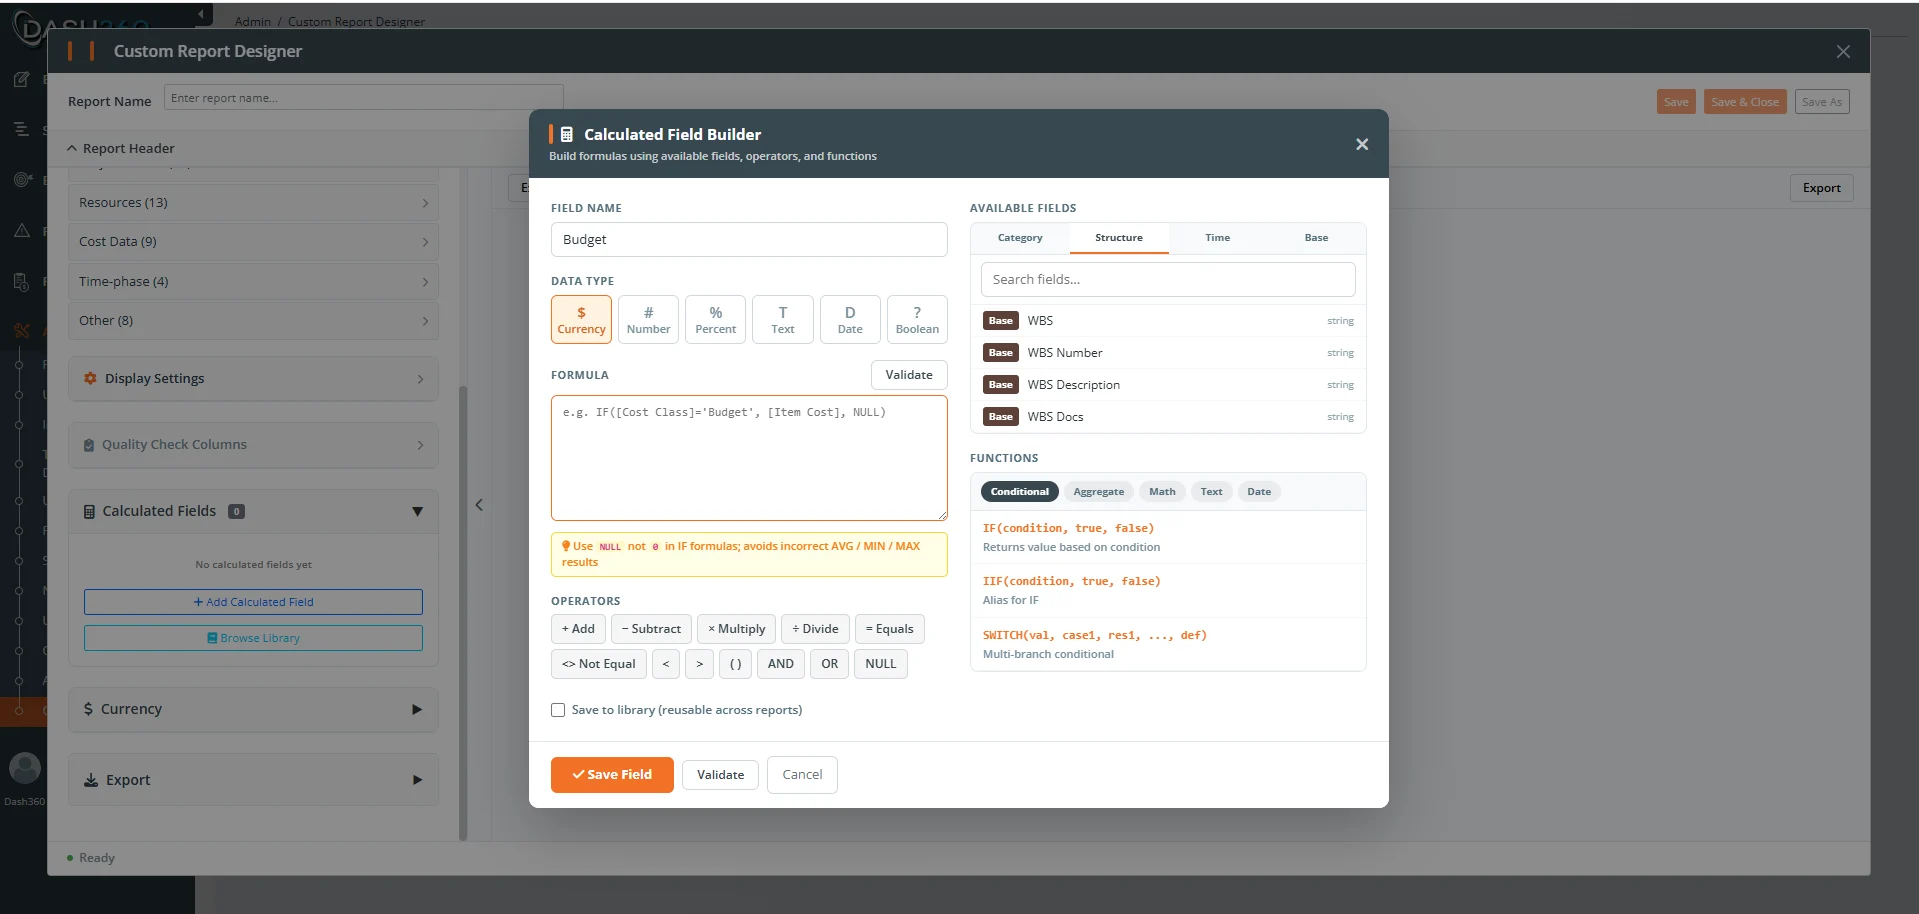Select the Percent data type

[715, 320]
